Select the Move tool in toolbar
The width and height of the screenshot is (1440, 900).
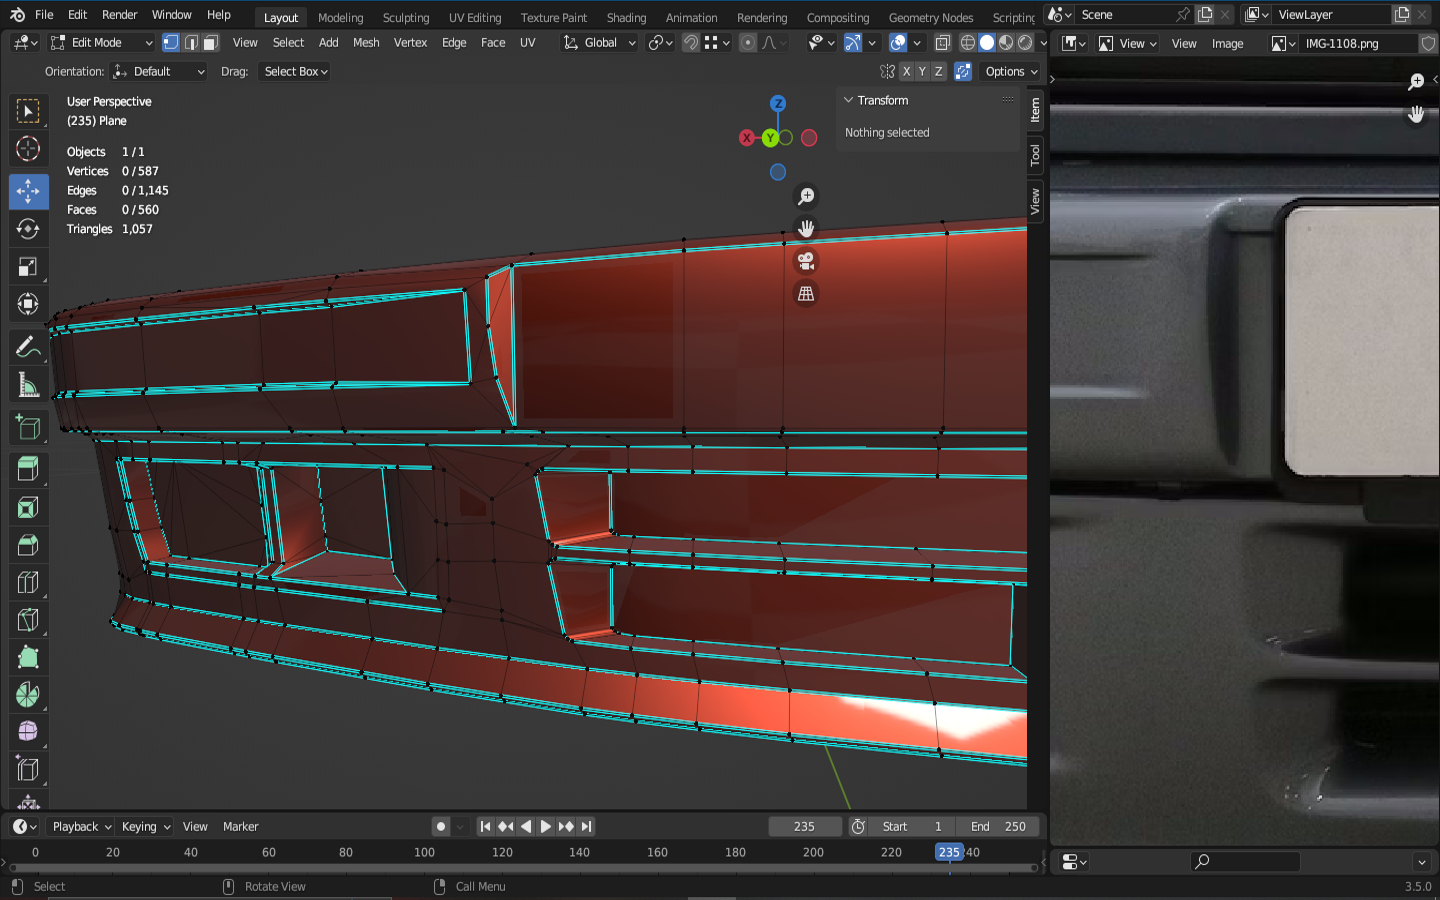[x=28, y=191]
